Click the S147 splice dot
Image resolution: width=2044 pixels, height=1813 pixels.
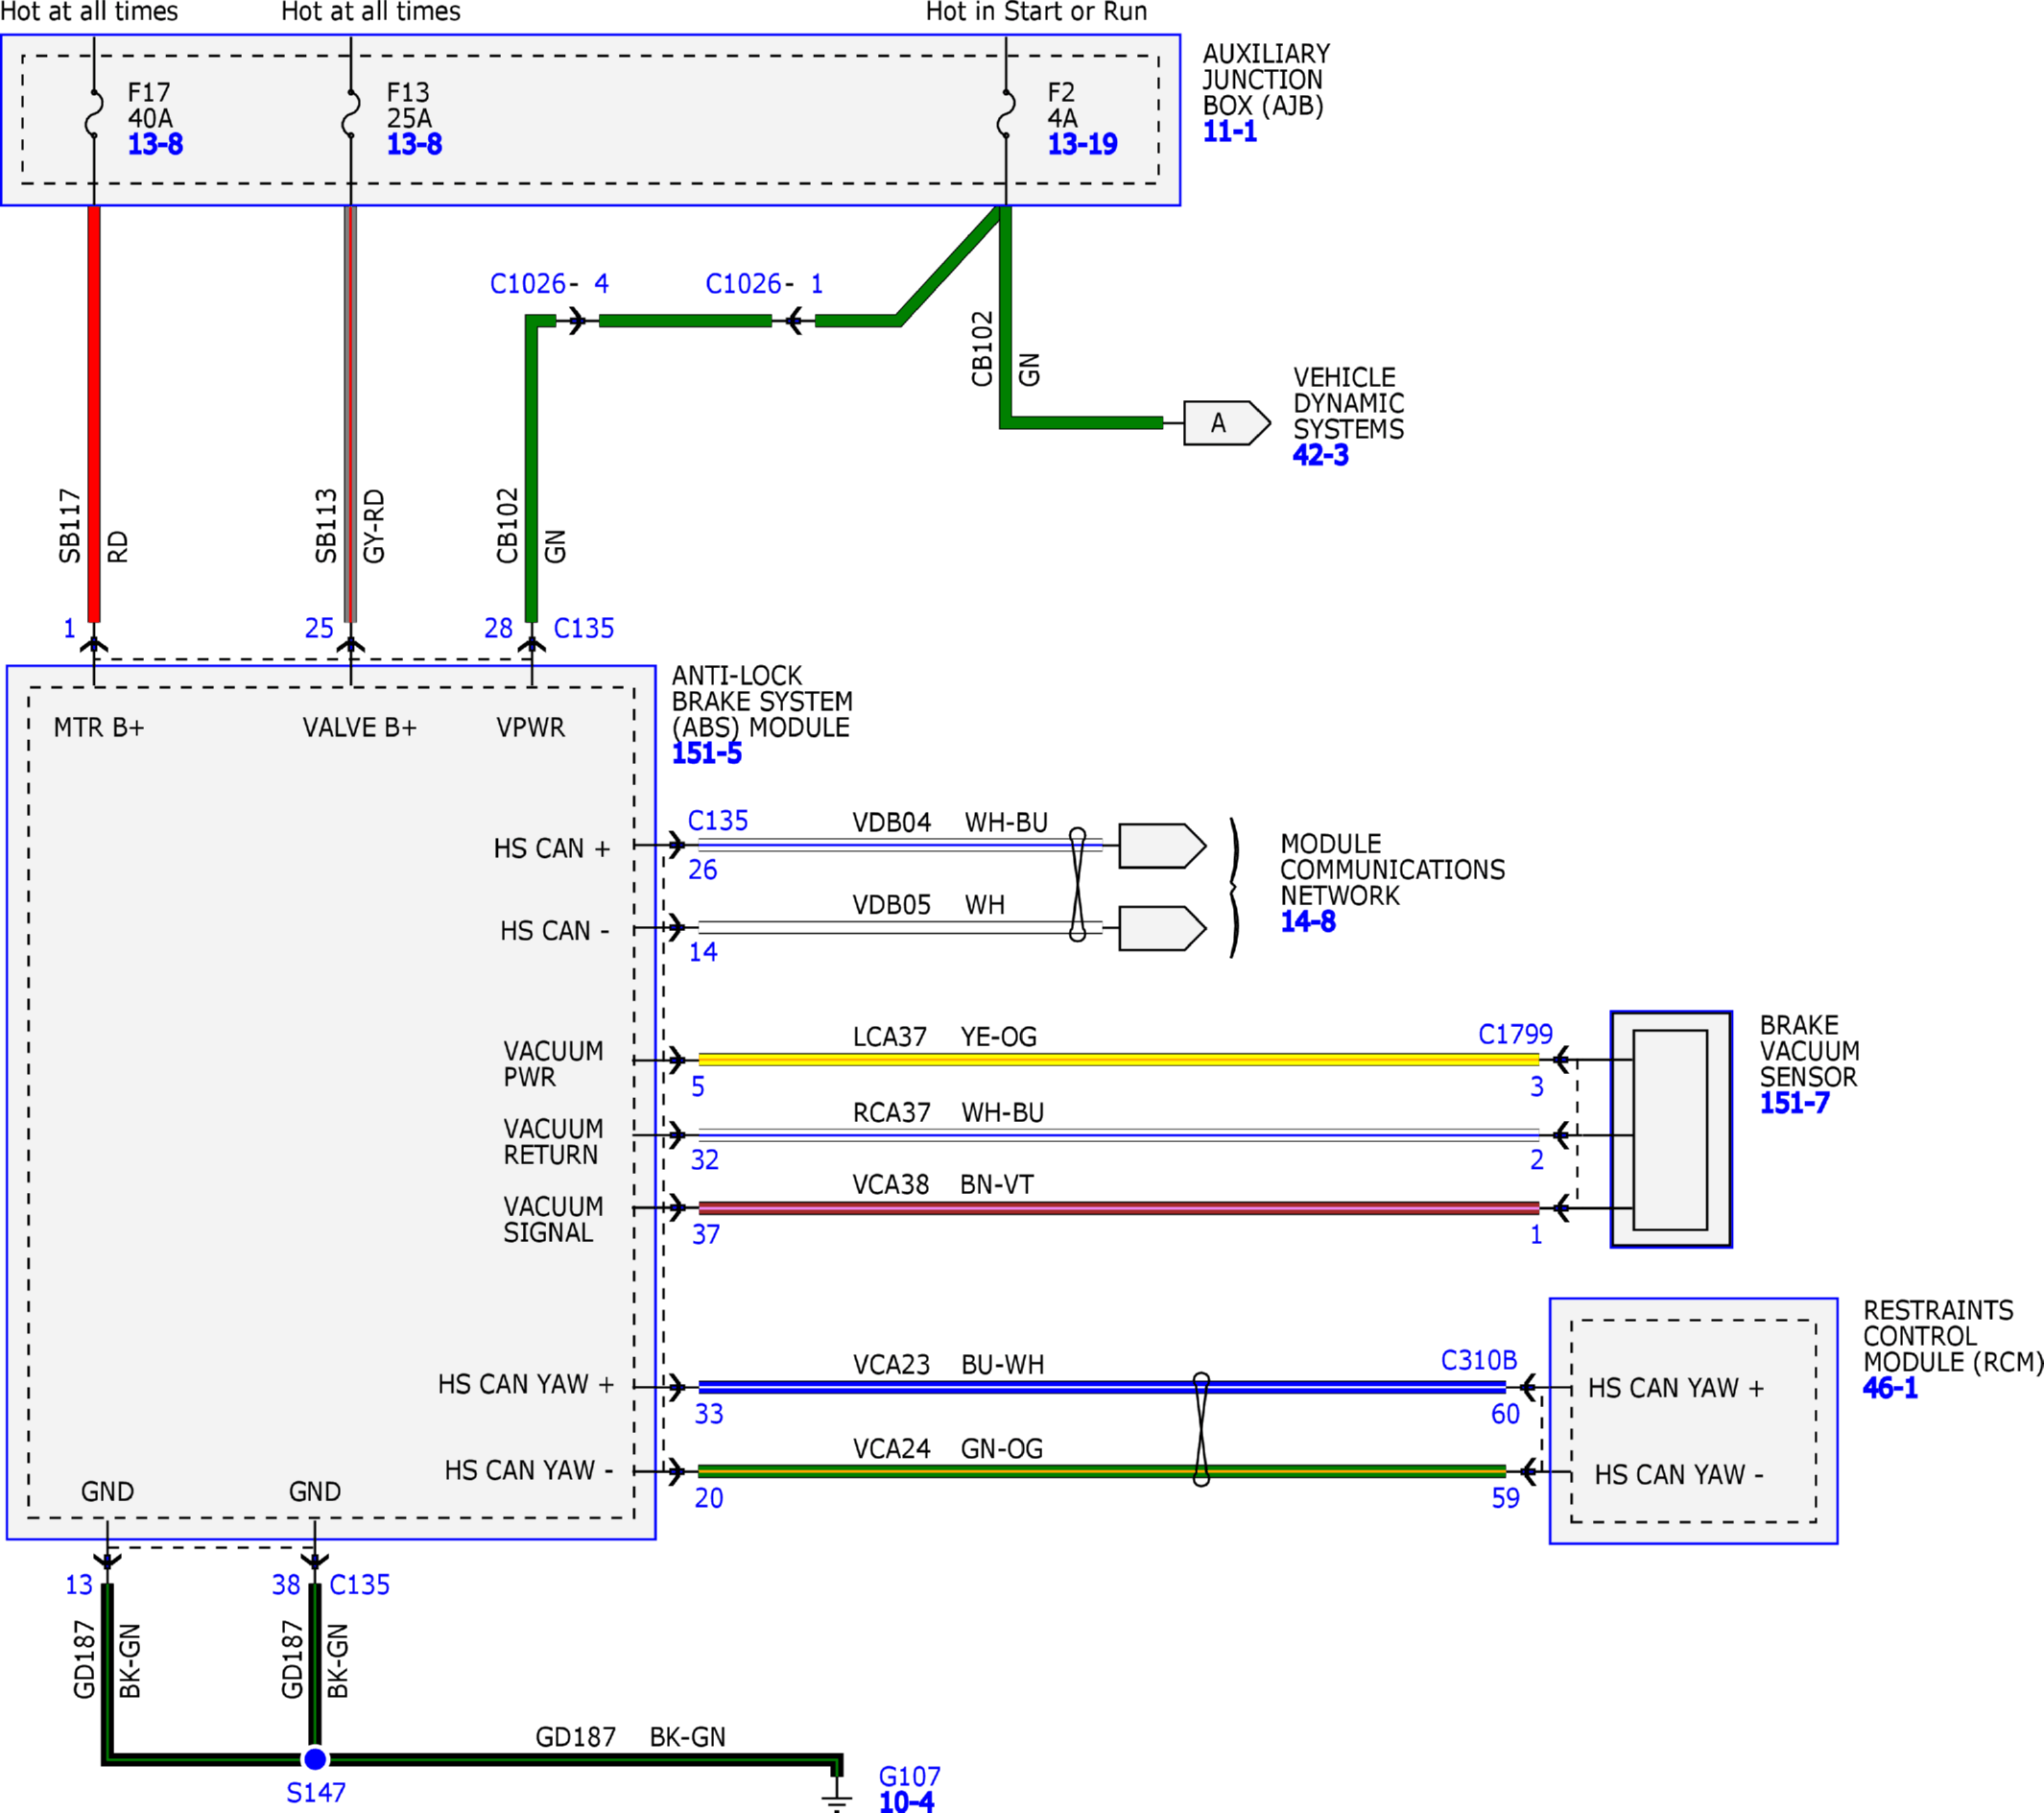(x=315, y=1758)
